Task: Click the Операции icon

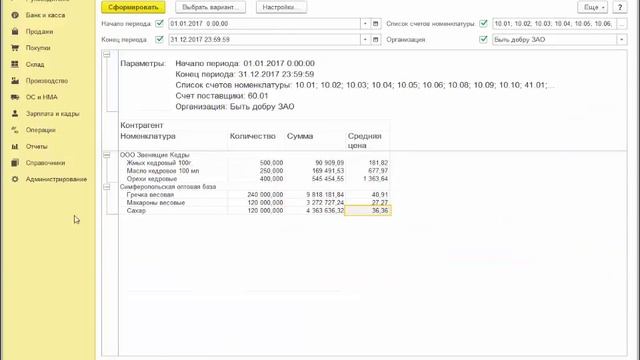Action: (15, 130)
